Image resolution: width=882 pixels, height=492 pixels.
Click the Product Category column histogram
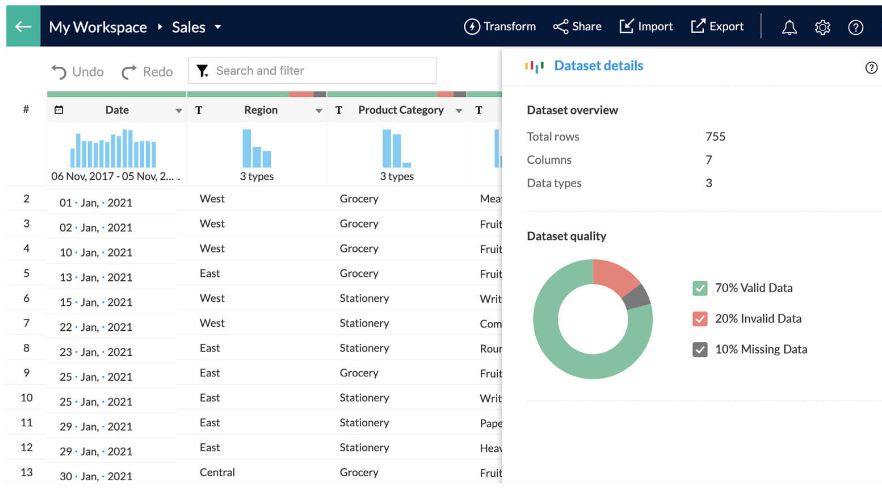pyautogui.click(x=397, y=148)
